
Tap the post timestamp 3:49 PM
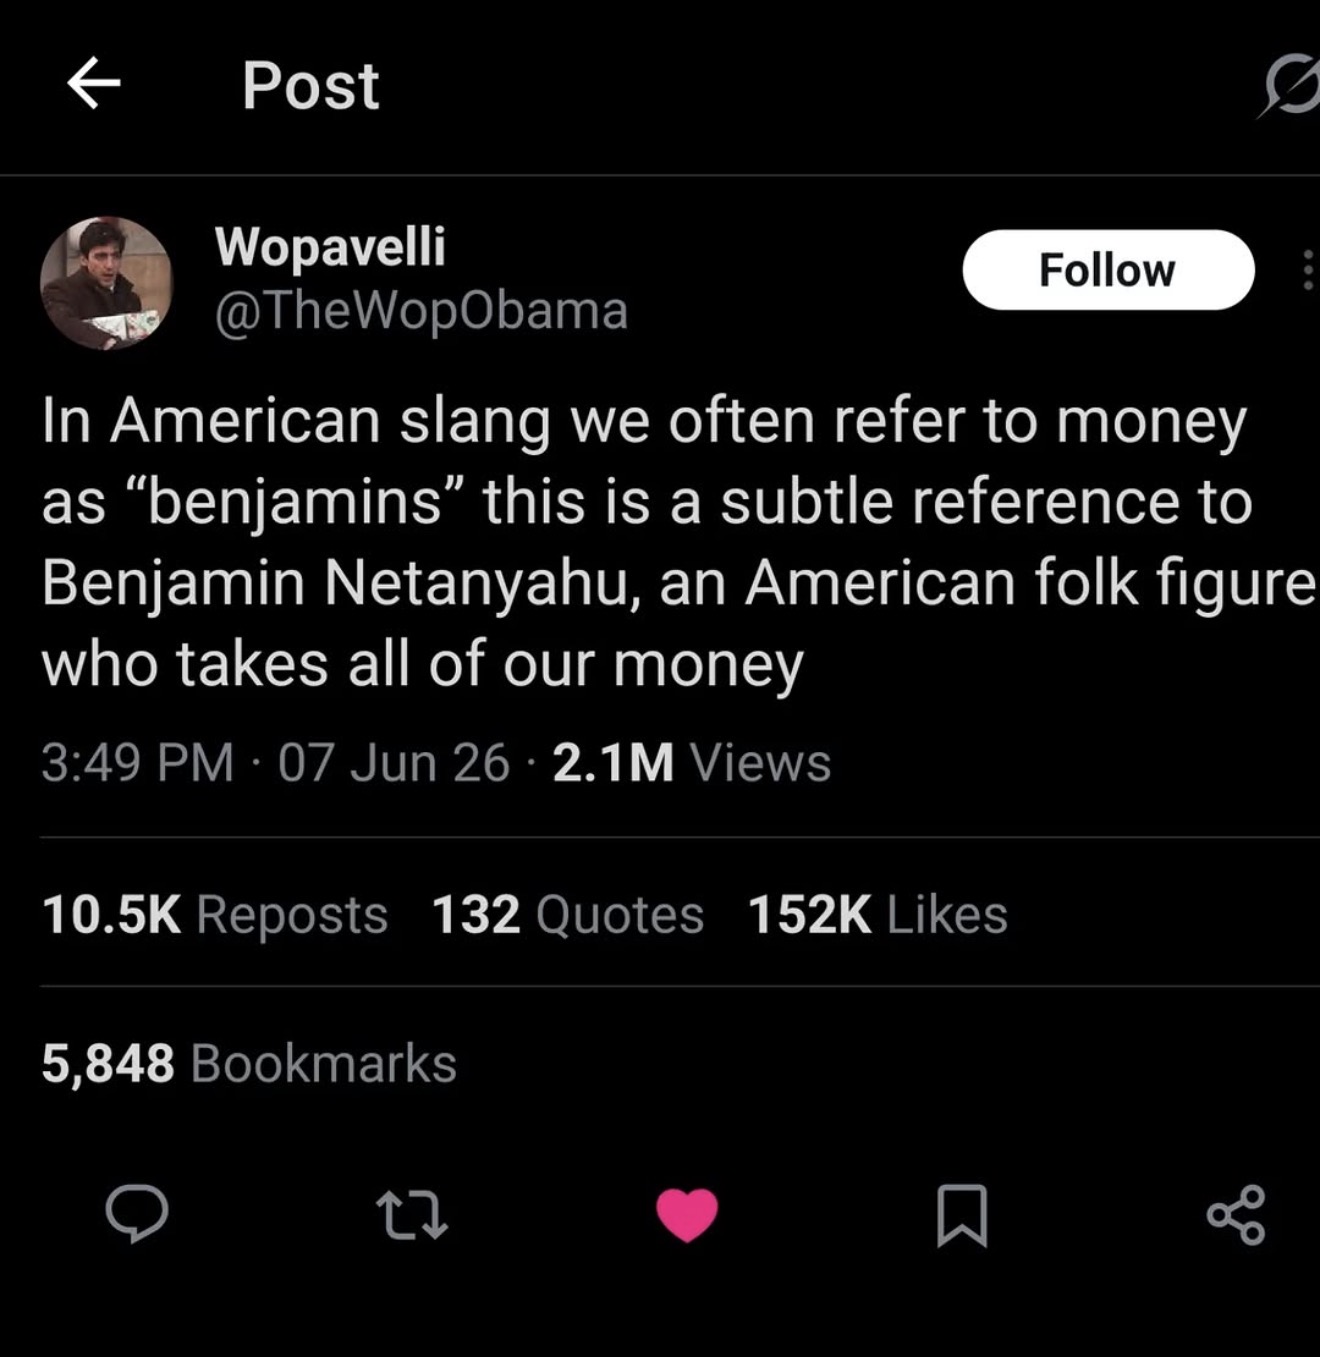138,763
